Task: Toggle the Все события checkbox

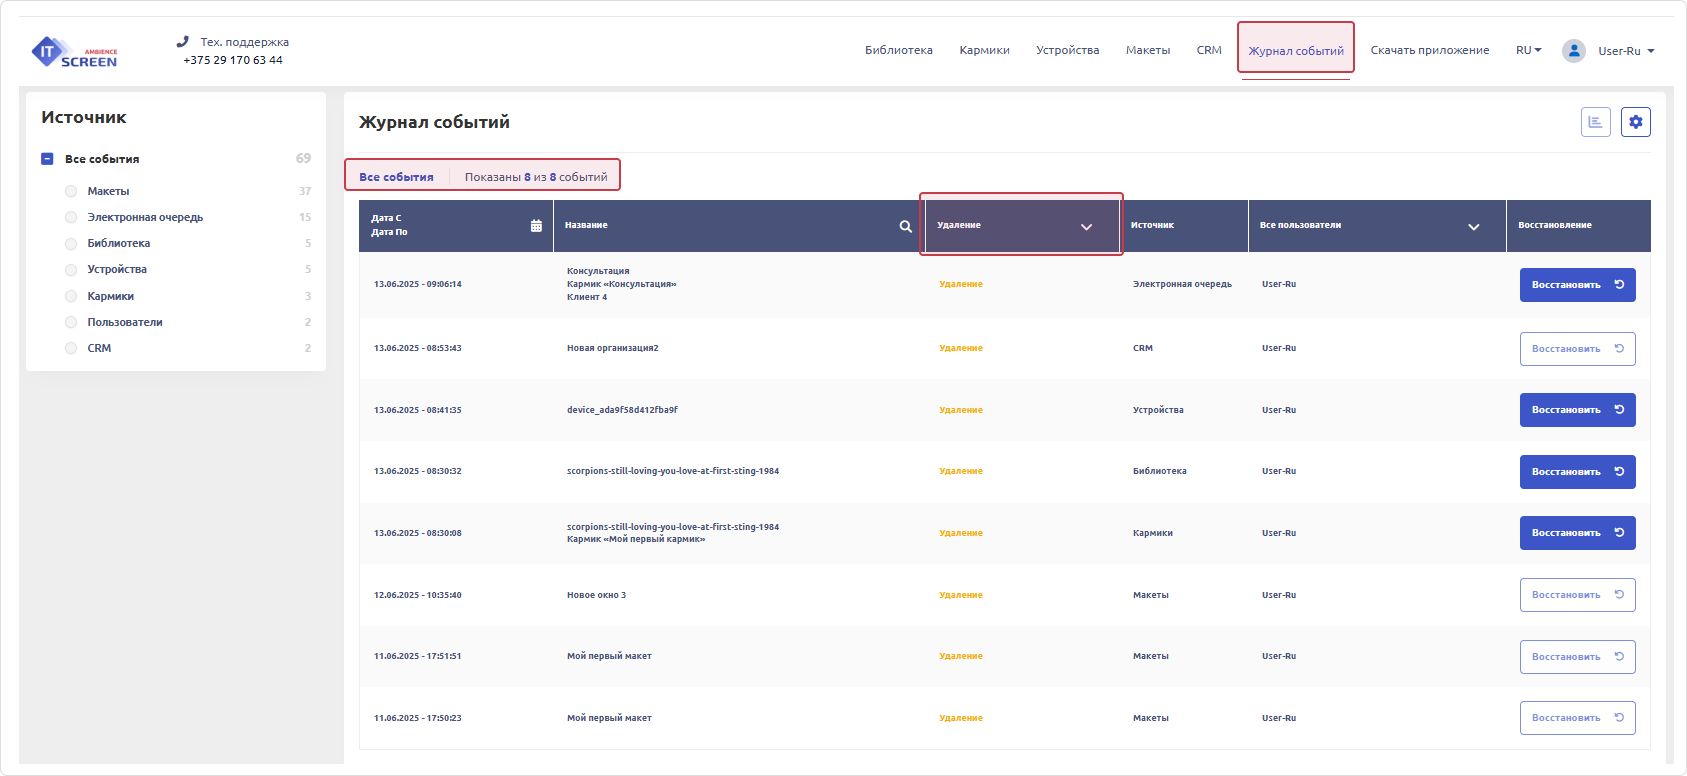Action: pos(47,159)
